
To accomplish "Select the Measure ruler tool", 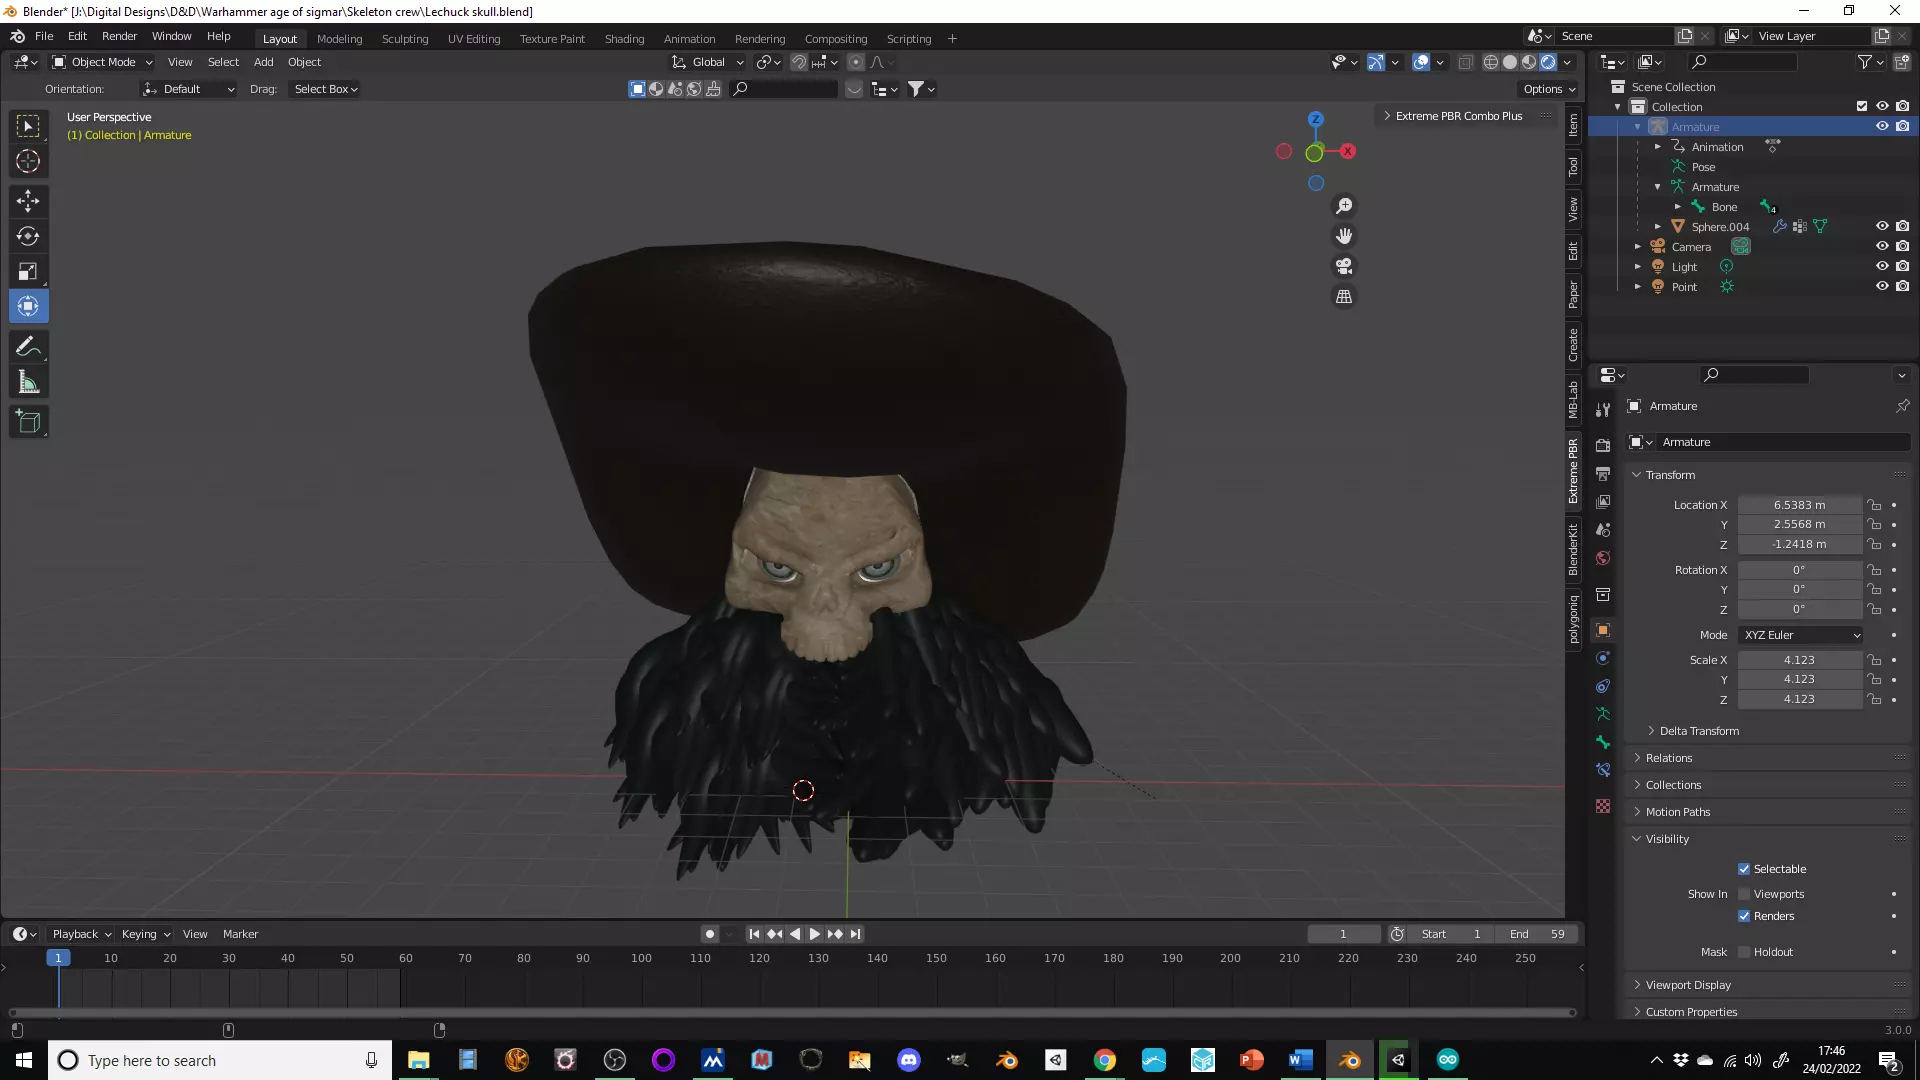I will coord(28,382).
